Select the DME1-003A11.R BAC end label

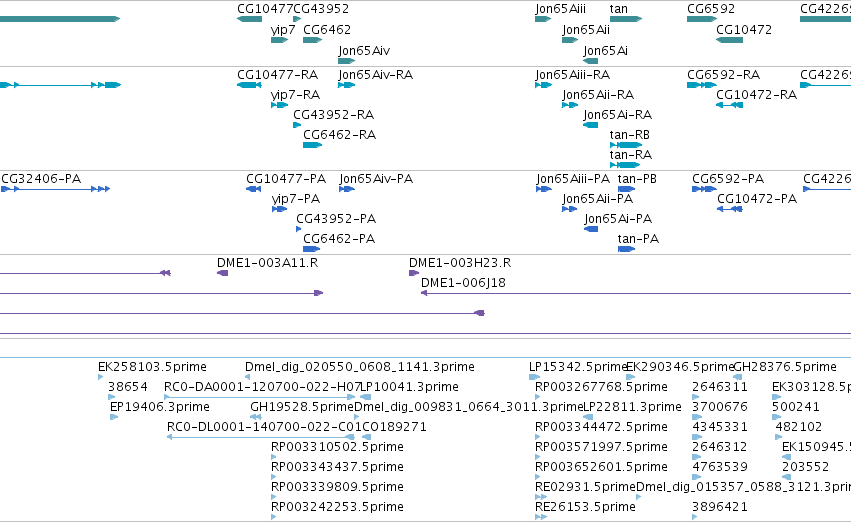point(268,263)
